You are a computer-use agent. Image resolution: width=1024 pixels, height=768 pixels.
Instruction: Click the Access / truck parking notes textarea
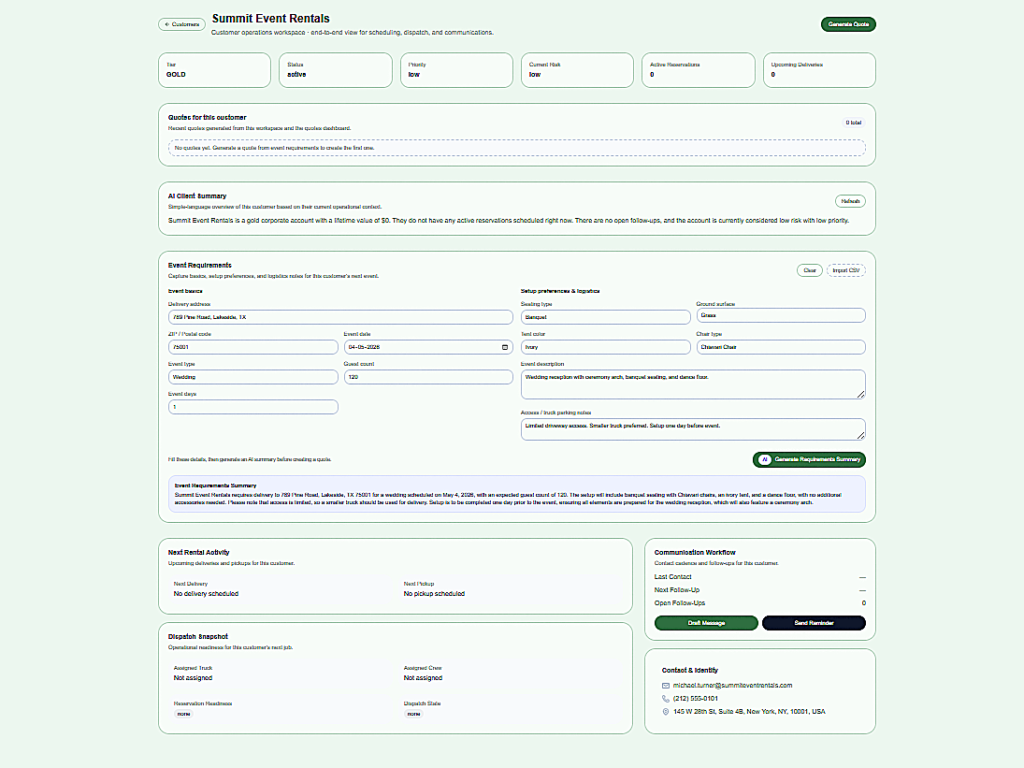pos(692,428)
